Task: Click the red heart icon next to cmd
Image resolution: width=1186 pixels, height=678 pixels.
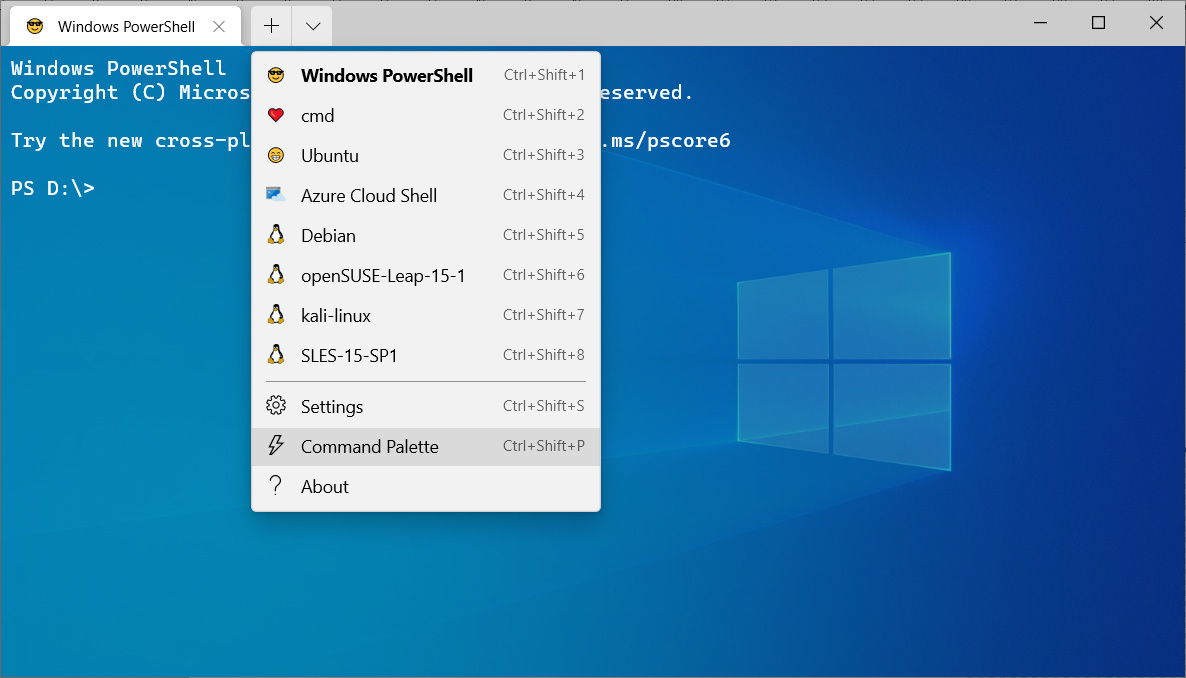Action: (x=276, y=115)
